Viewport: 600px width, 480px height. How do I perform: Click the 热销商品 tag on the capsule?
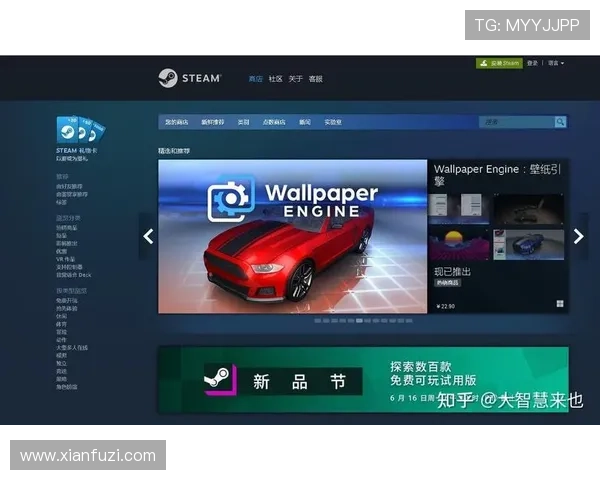tap(447, 283)
